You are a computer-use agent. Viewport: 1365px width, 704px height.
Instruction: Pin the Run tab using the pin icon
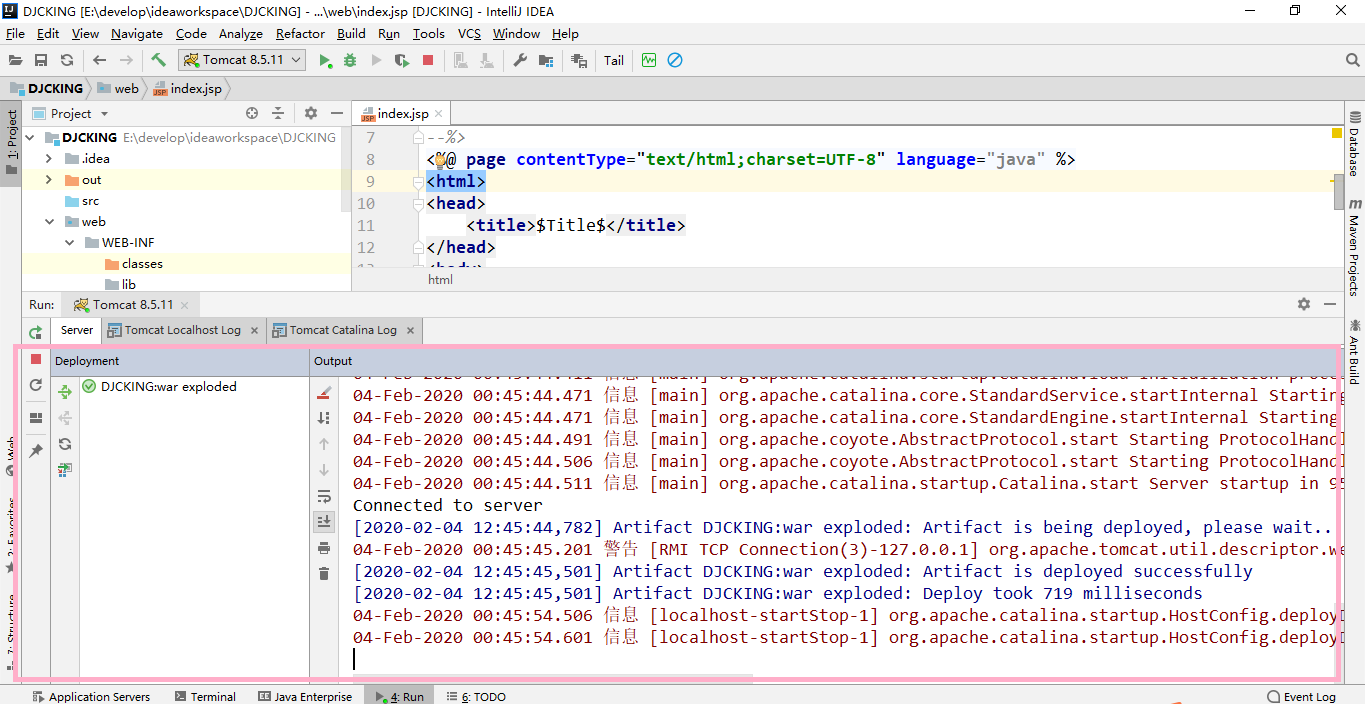tap(36, 451)
